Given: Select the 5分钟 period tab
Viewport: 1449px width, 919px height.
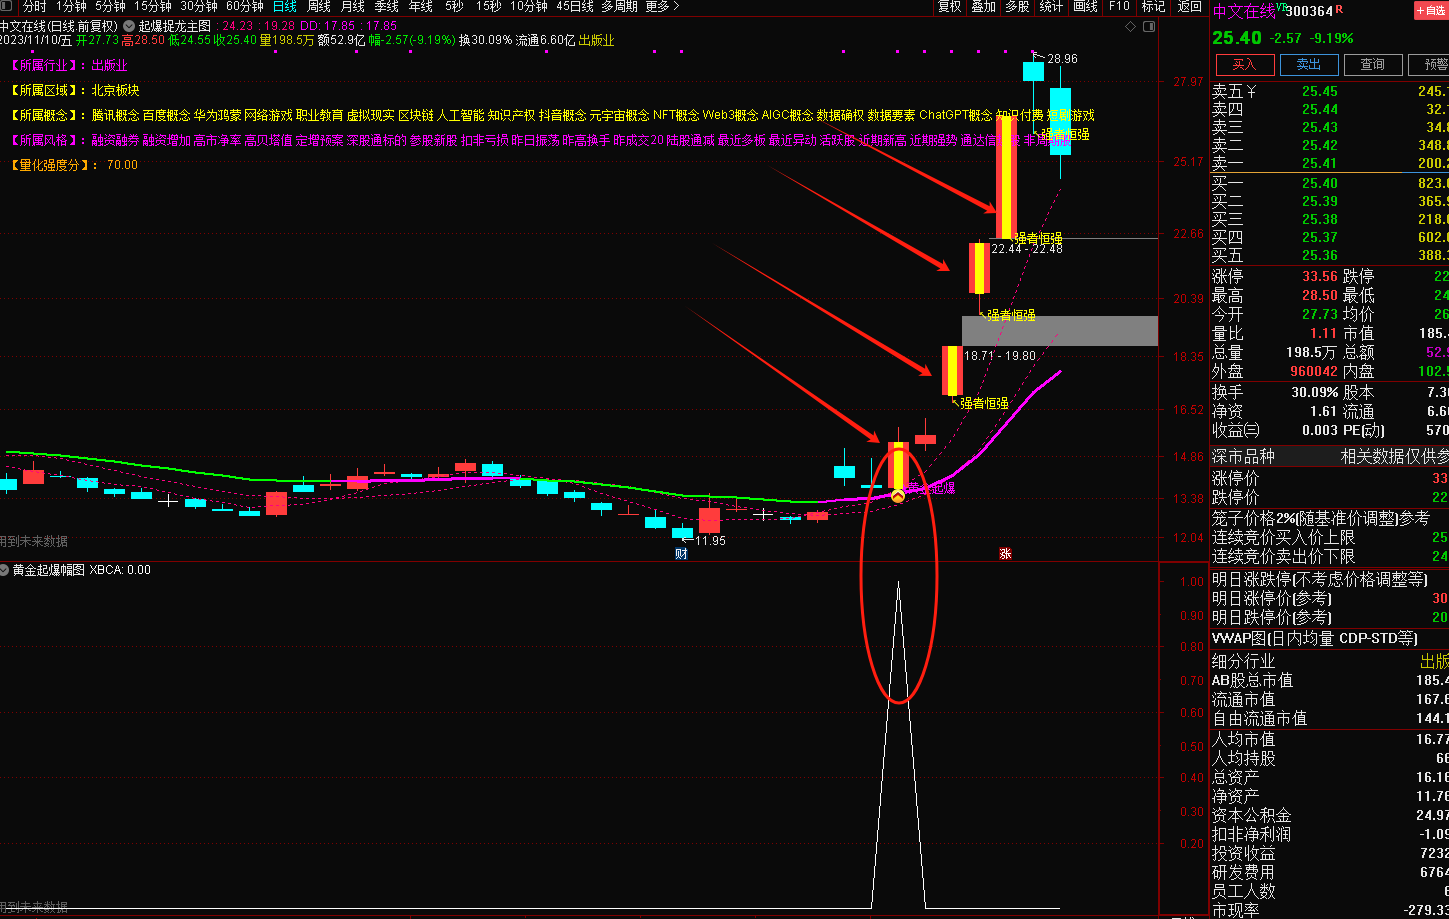Looking at the screenshot, I should coord(110,6).
